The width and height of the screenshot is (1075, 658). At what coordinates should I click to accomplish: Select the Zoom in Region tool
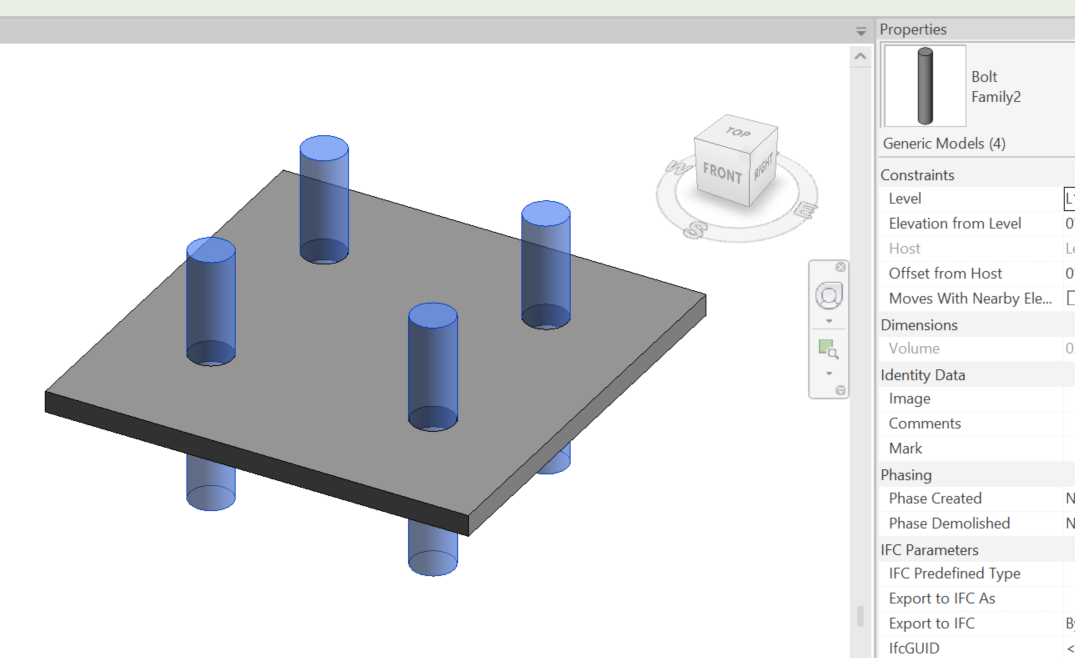pyautogui.click(x=828, y=349)
